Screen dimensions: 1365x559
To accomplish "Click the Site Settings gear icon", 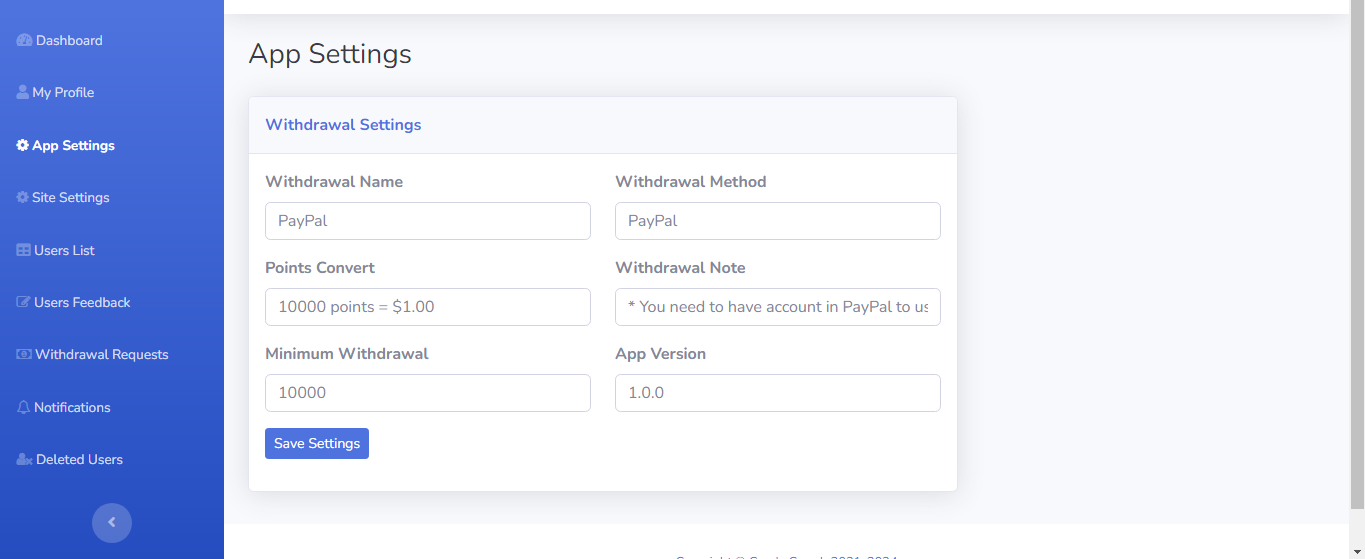I will click(22, 198).
